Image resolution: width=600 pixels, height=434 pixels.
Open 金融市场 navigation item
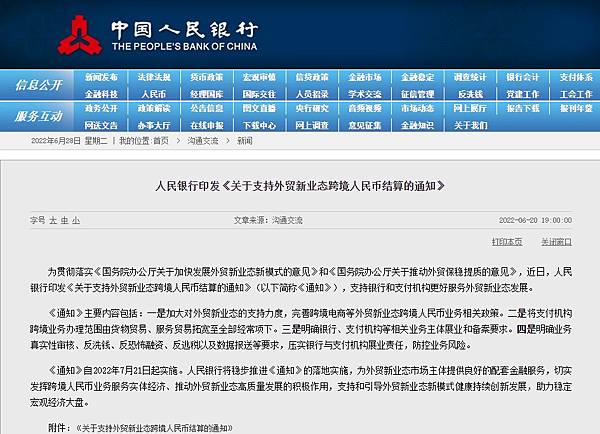[x=365, y=77]
